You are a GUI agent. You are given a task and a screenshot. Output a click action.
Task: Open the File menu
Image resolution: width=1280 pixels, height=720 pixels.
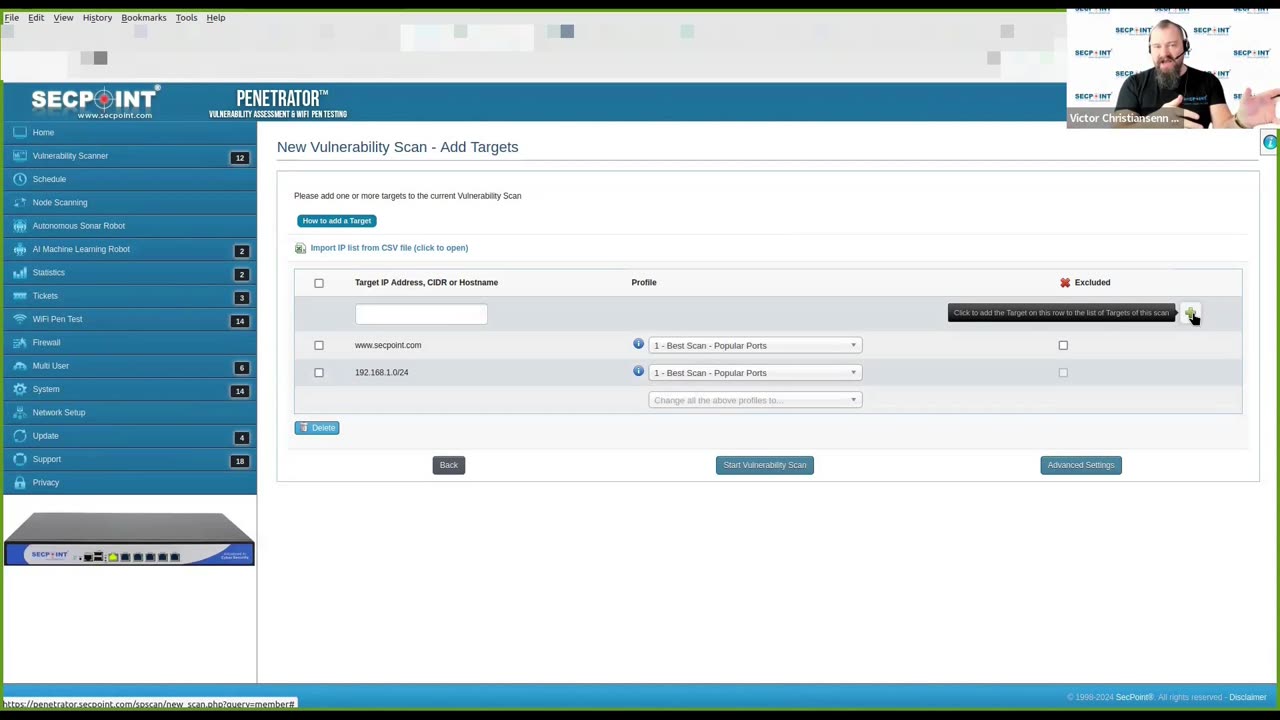tap(11, 17)
